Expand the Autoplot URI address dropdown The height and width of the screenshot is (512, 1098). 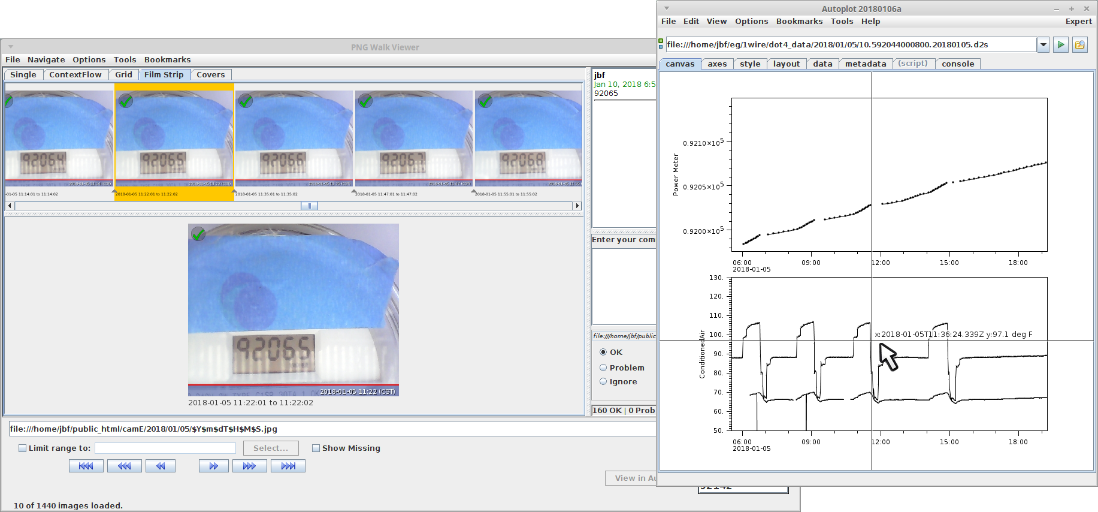1043,45
